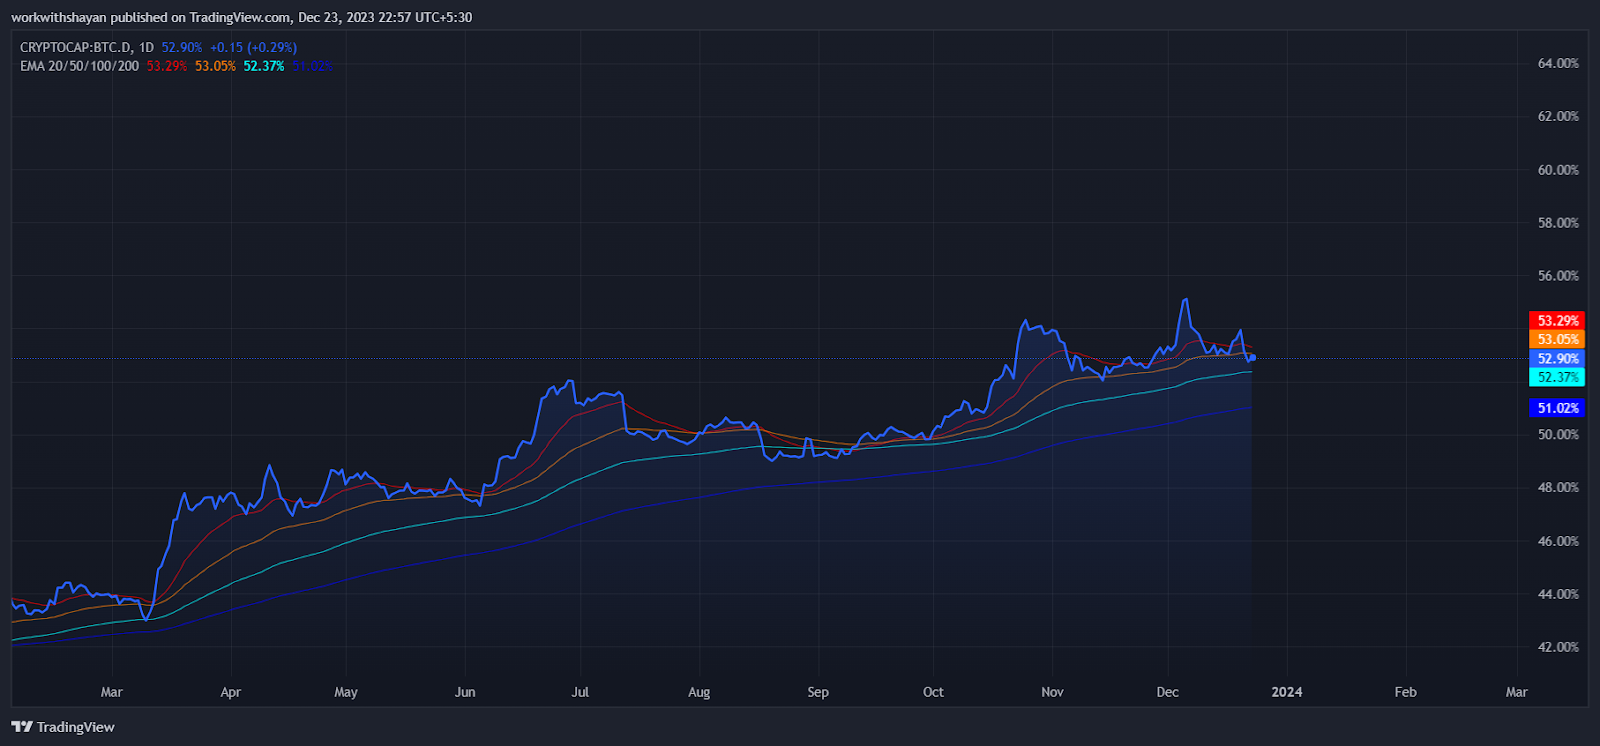Click the blue 52.90% current price tag on the axis
Screen dimensions: 1600x746
(1557, 359)
